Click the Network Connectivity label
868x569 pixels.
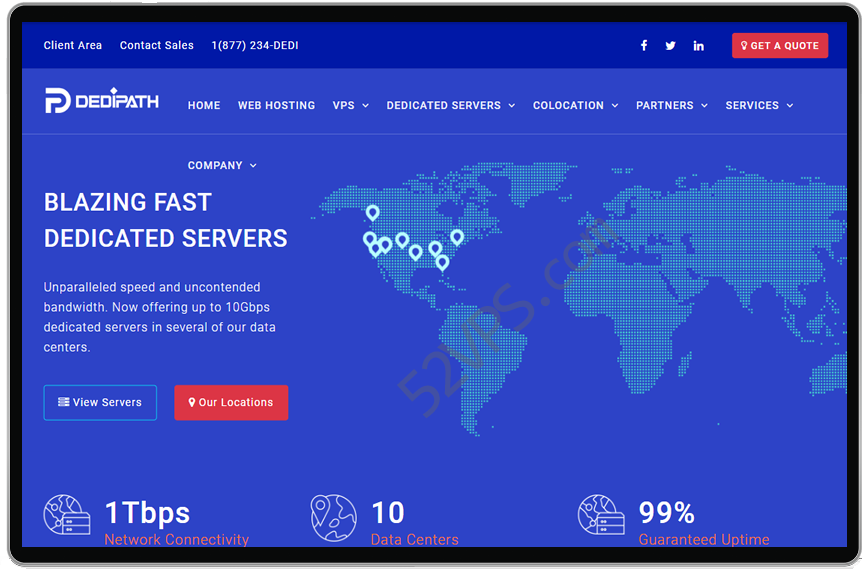tap(177, 539)
